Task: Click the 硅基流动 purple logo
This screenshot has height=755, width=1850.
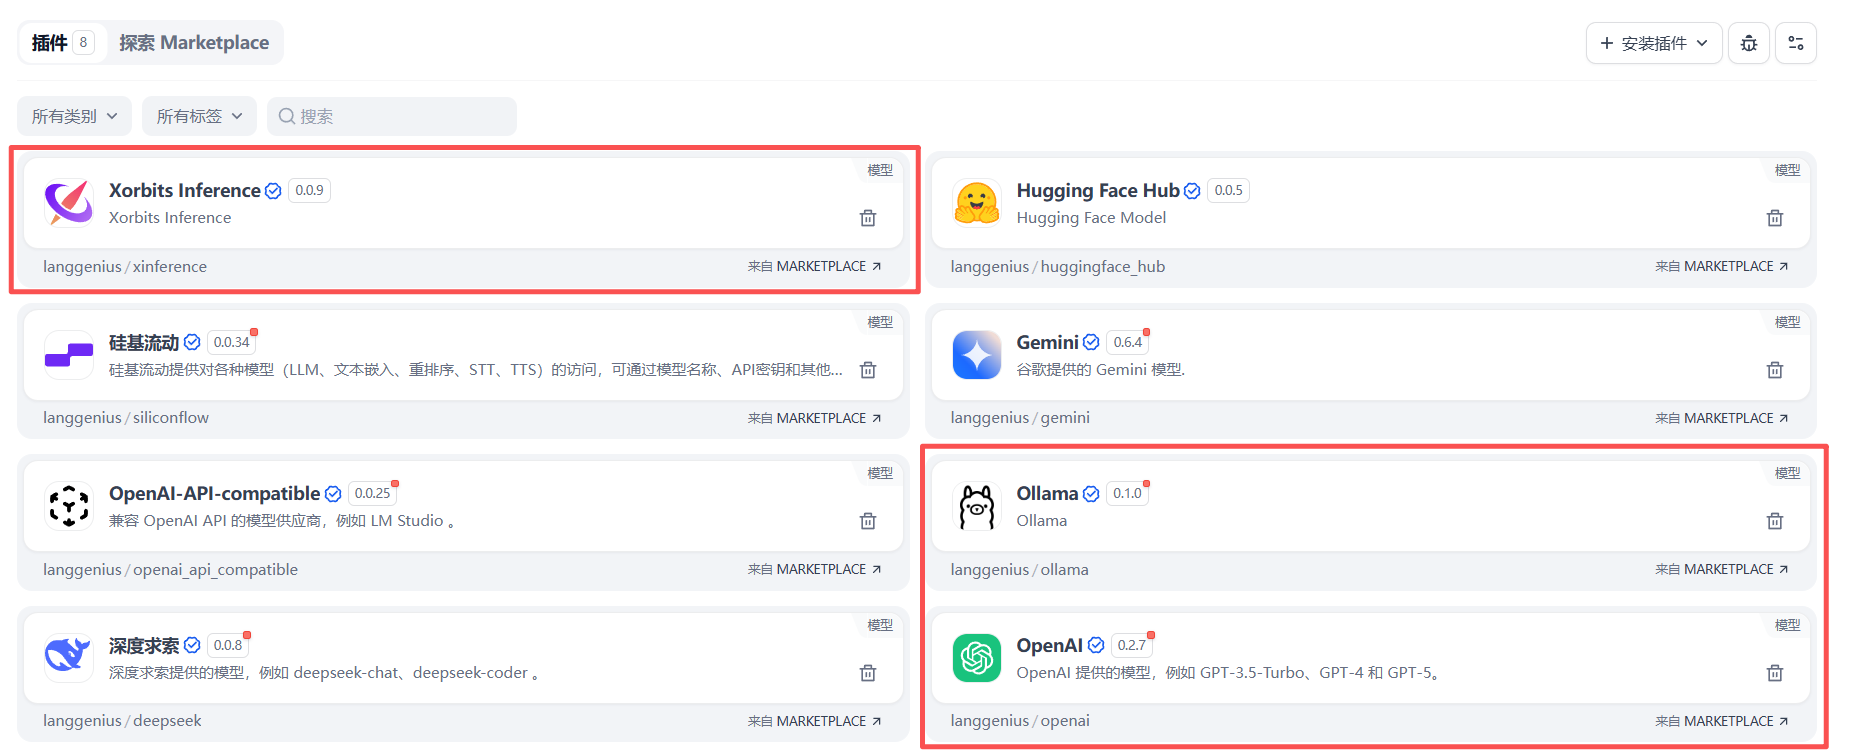Action: tap(69, 355)
